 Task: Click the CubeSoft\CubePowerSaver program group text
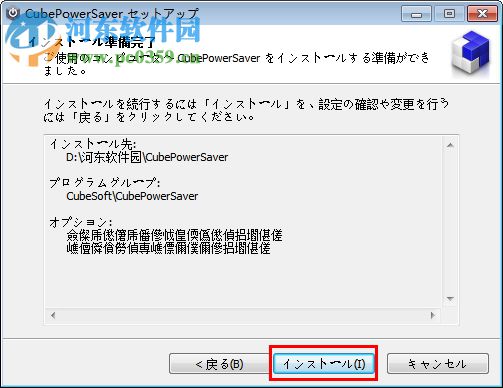(x=132, y=196)
